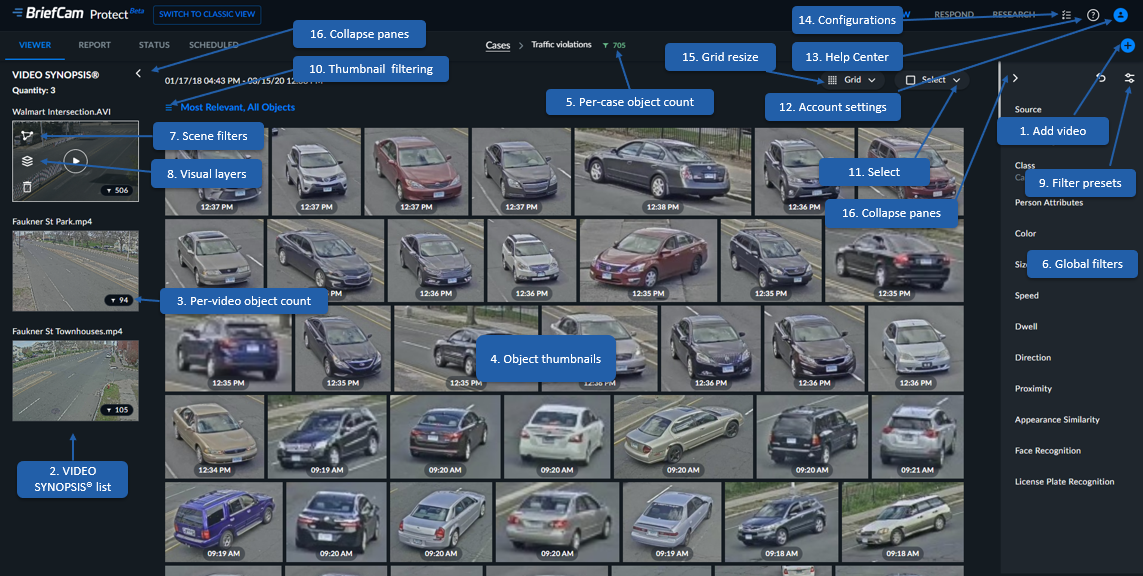This screenshot has height=576, width=1143.
Task: Click the VIDEO SYNOPSIS® panel heading
Action: click(55, 74)
